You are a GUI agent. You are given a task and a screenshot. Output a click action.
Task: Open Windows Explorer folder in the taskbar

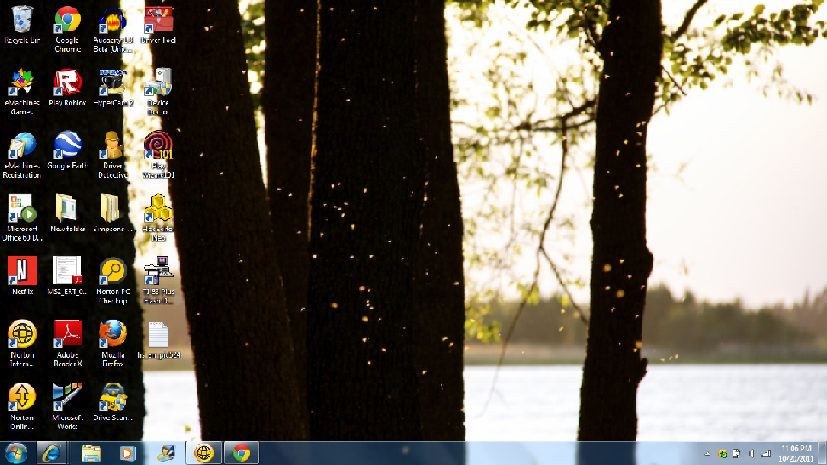[91, 452]
